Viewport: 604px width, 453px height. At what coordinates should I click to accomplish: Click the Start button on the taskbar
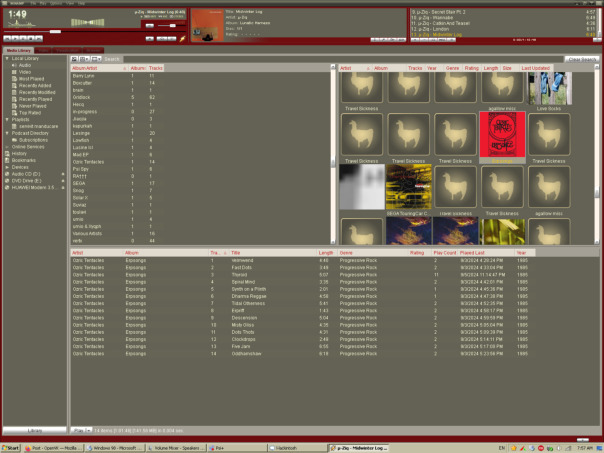pyautogui.click(x=11, y=448)
